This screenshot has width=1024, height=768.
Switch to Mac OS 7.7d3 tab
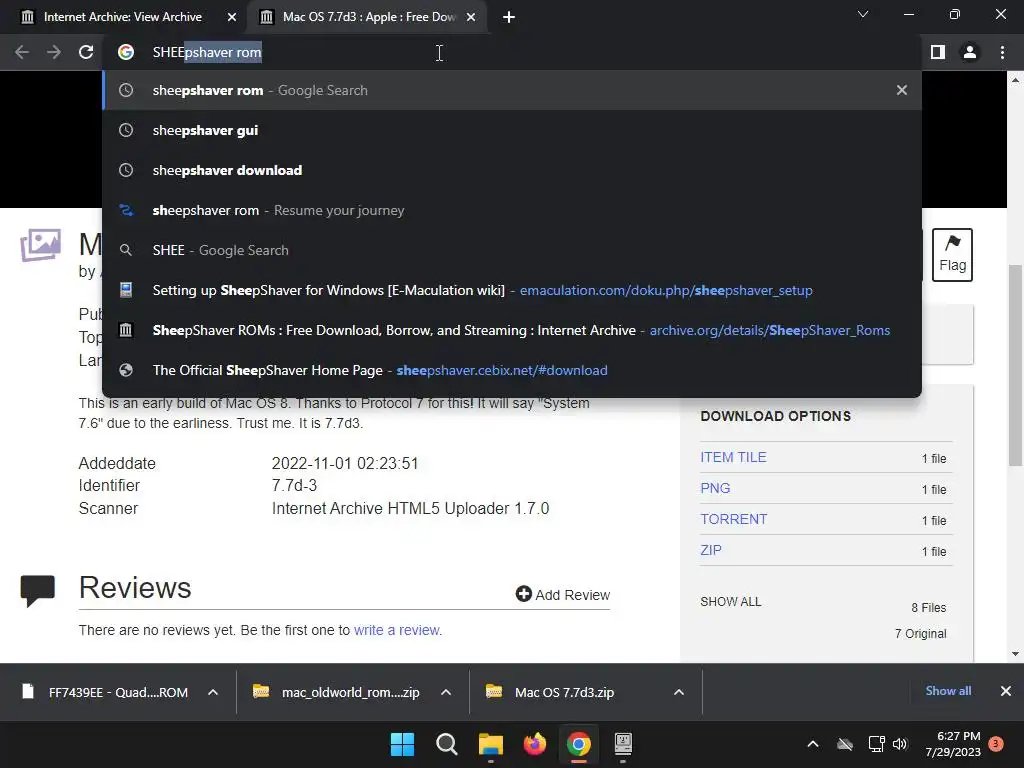pos(369,17)
